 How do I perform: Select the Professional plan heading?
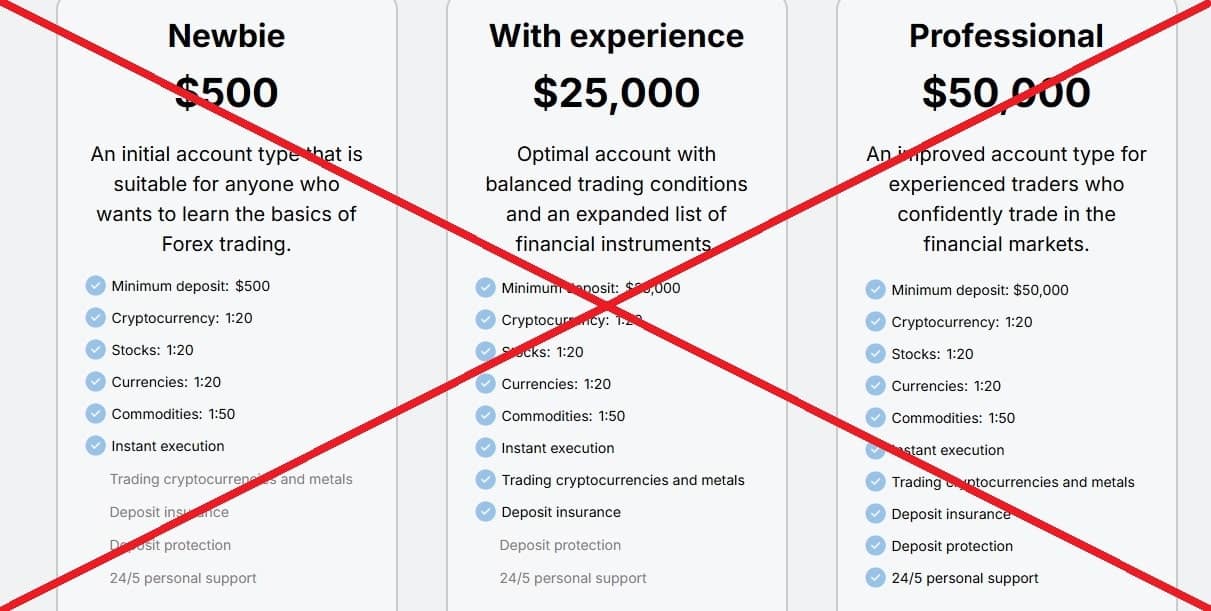(x=1006, y=36)
